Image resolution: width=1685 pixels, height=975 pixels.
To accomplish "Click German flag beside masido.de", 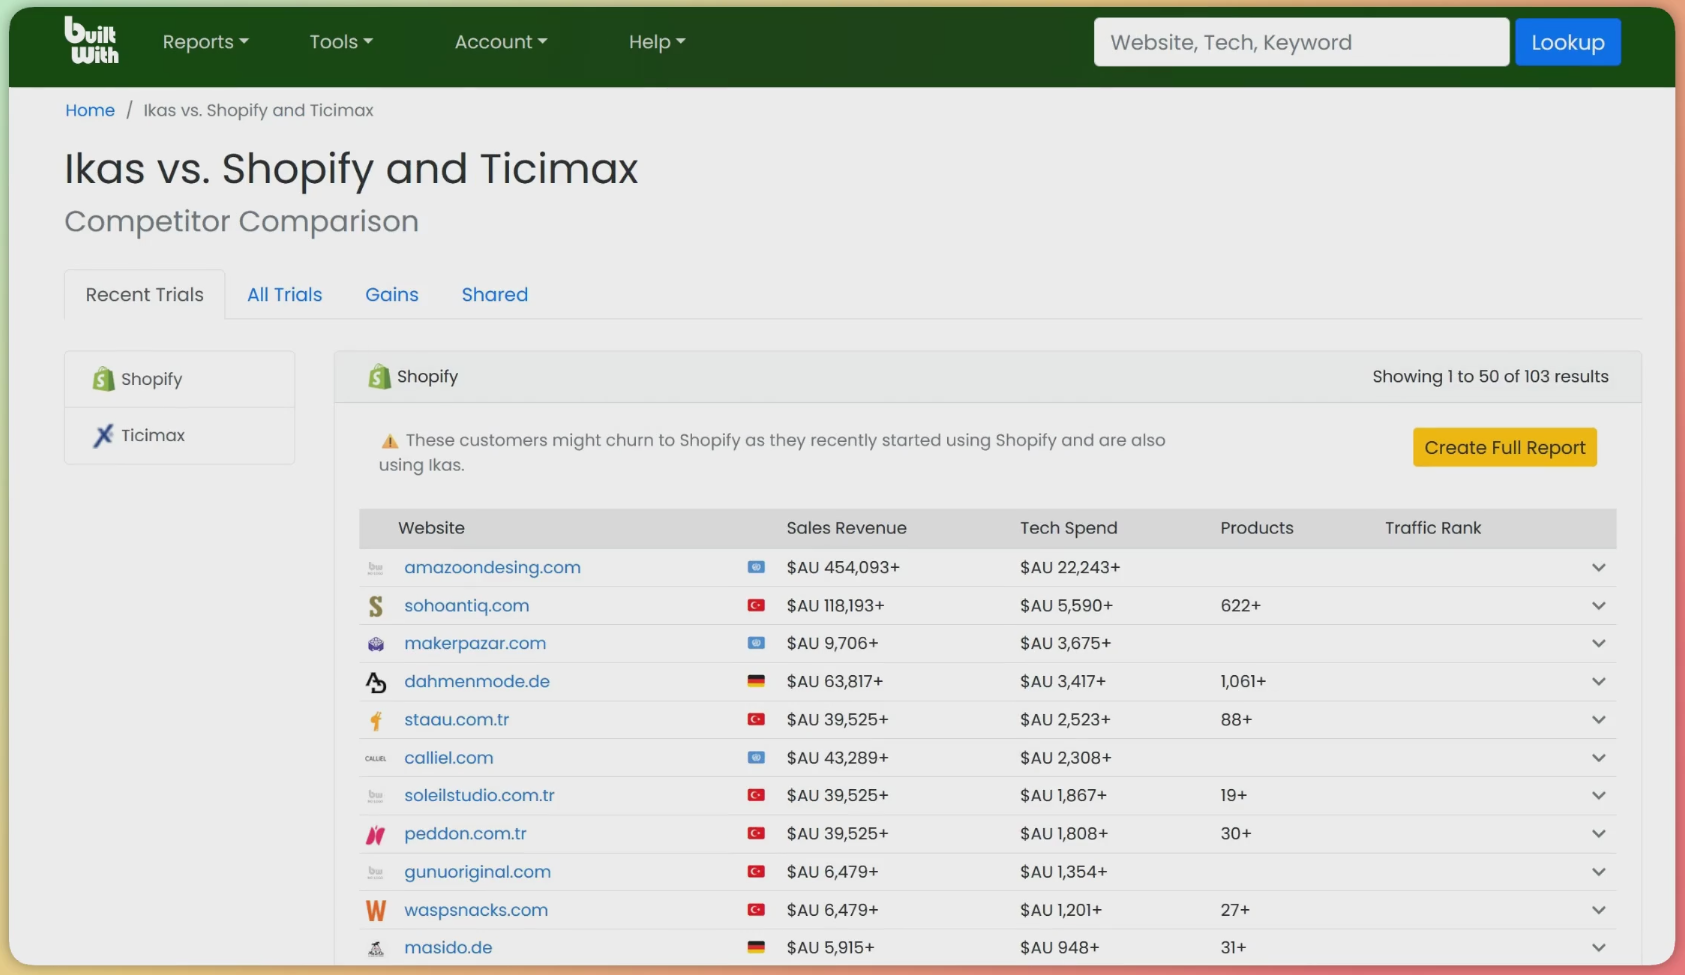I will [756, 947].
